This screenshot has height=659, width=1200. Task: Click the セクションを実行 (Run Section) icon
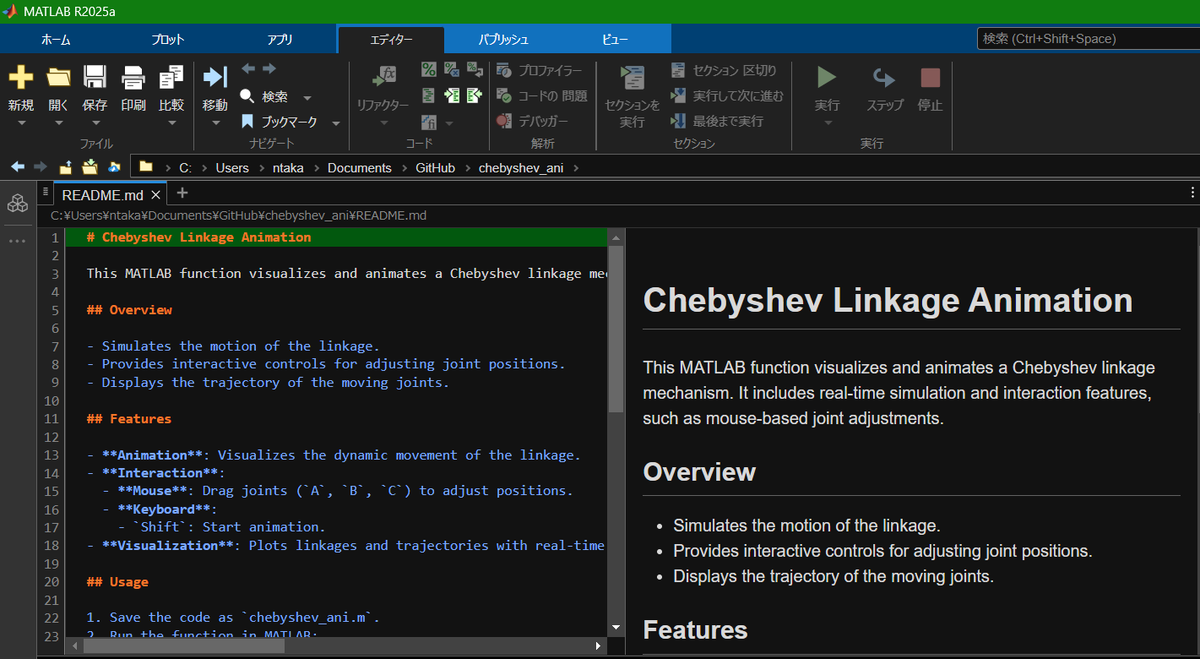[632, 78]
